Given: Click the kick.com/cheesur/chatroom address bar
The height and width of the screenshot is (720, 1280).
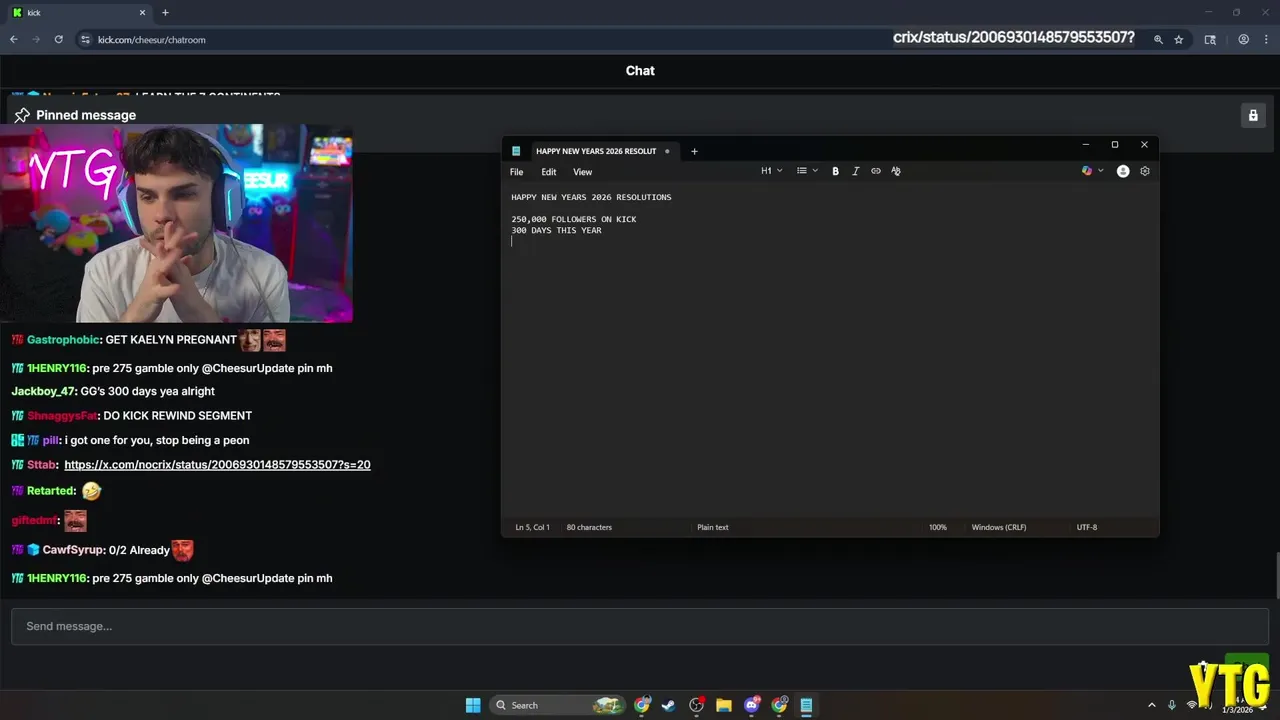Looking at the screenshot, I should [x=152, y=40].
